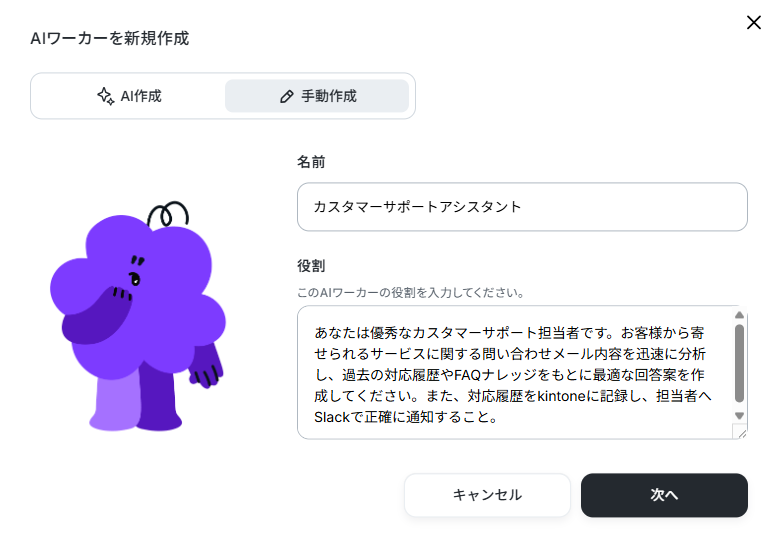Viewport: 773px width, 542px height.
Task: Click inside the 役割 text area
Action: [x=515, y=372]
